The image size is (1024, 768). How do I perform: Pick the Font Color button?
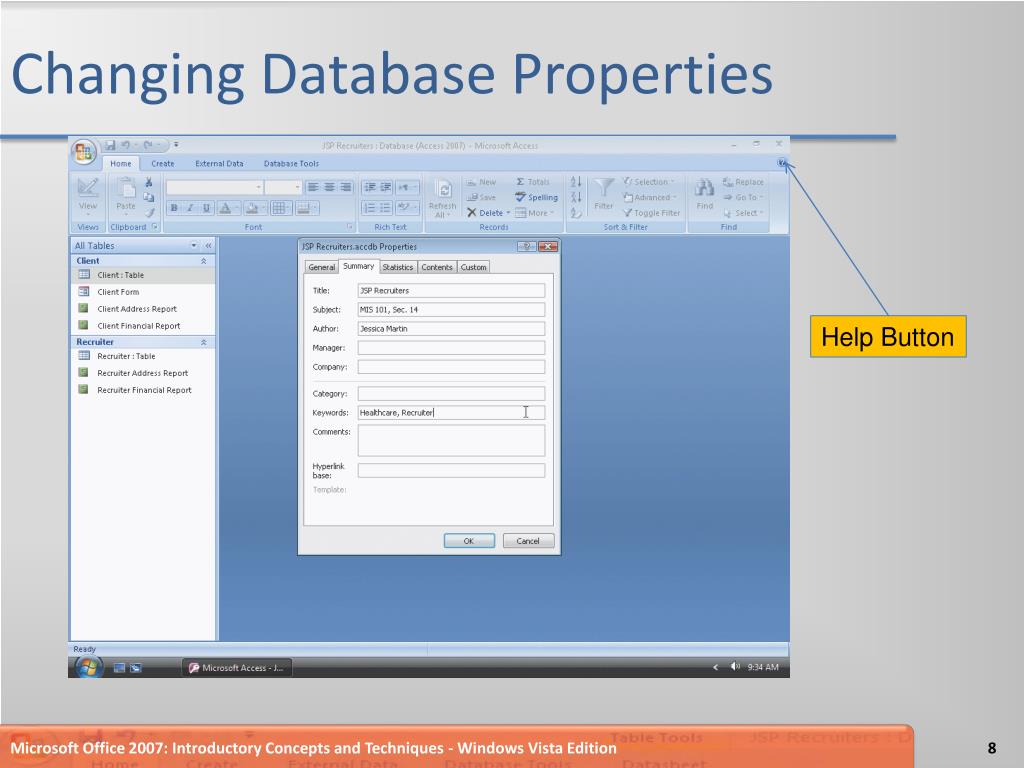(228, 208)
